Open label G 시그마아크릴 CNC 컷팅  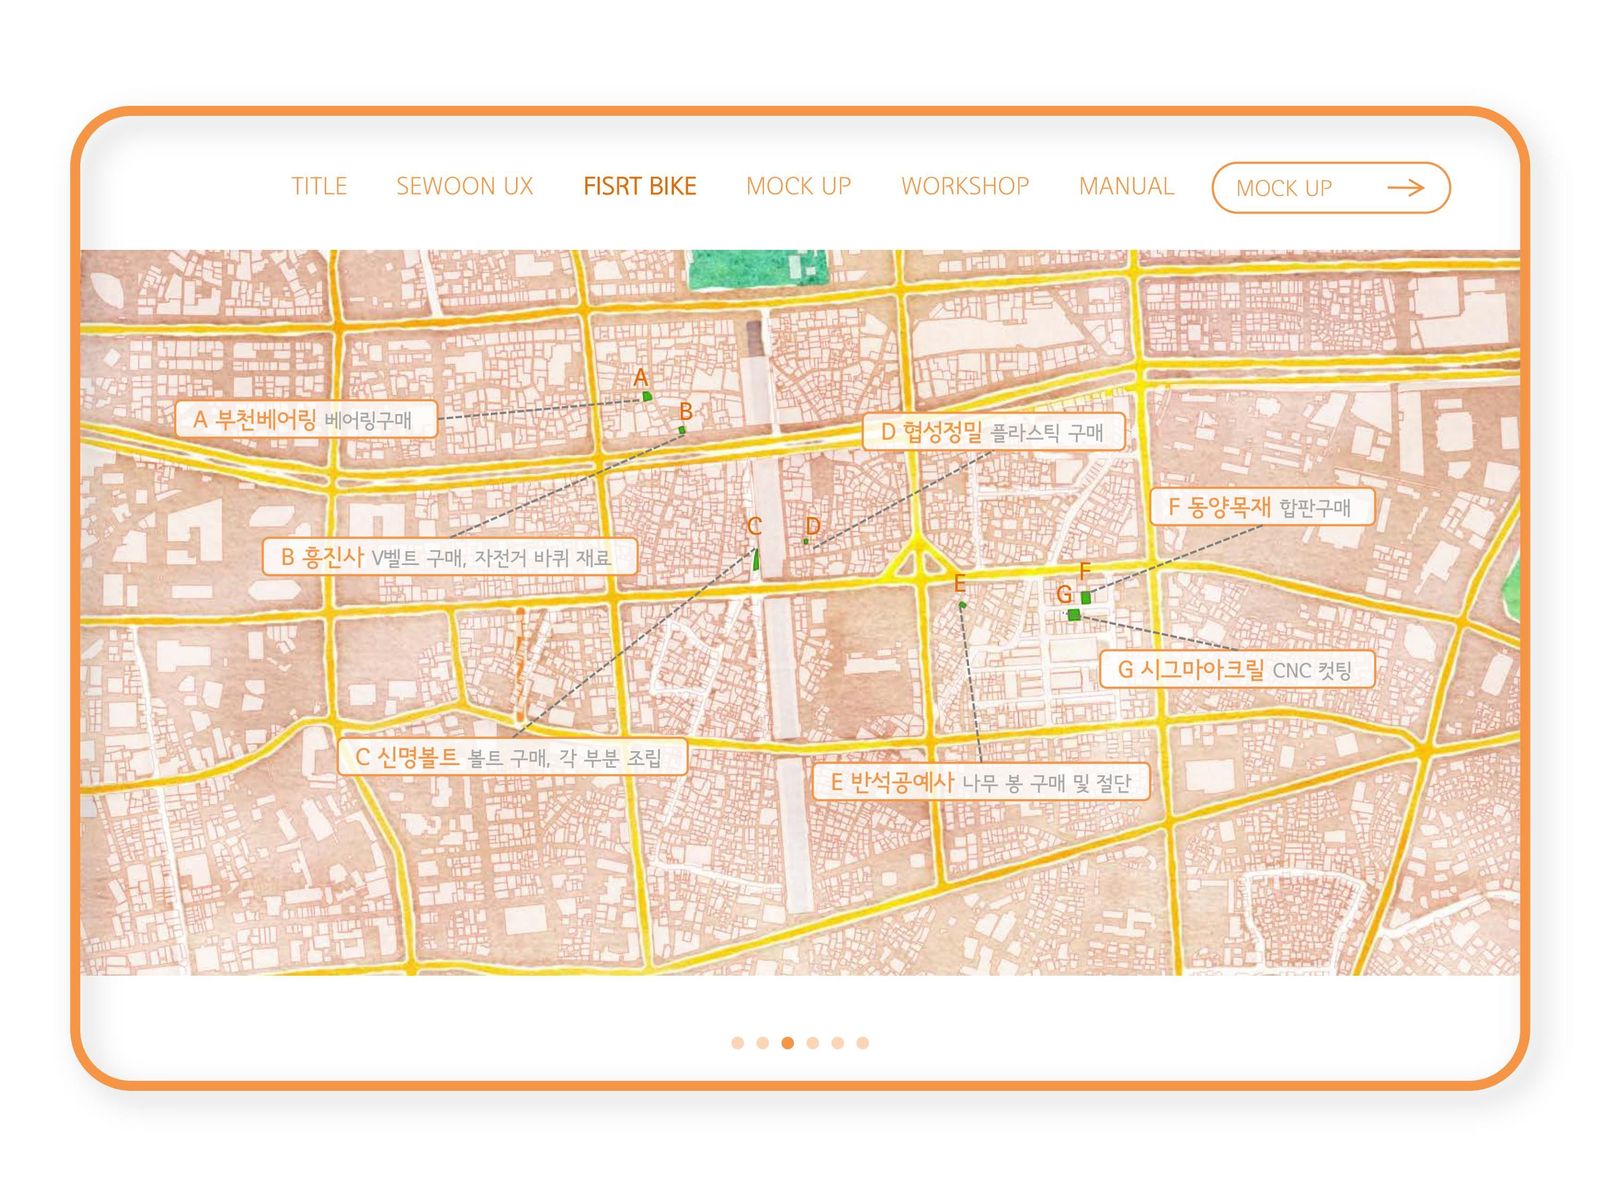[x=1237, y=670]
